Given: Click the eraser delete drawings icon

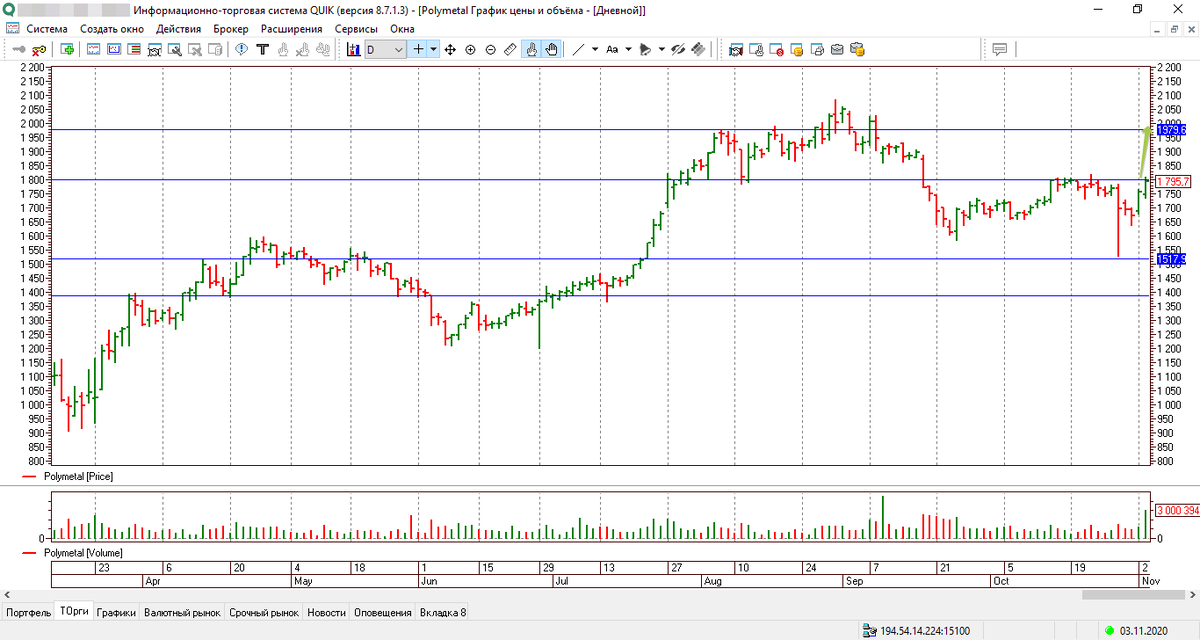Looking at the screenshot, I should pyautogui.click(x=698, y=49).
